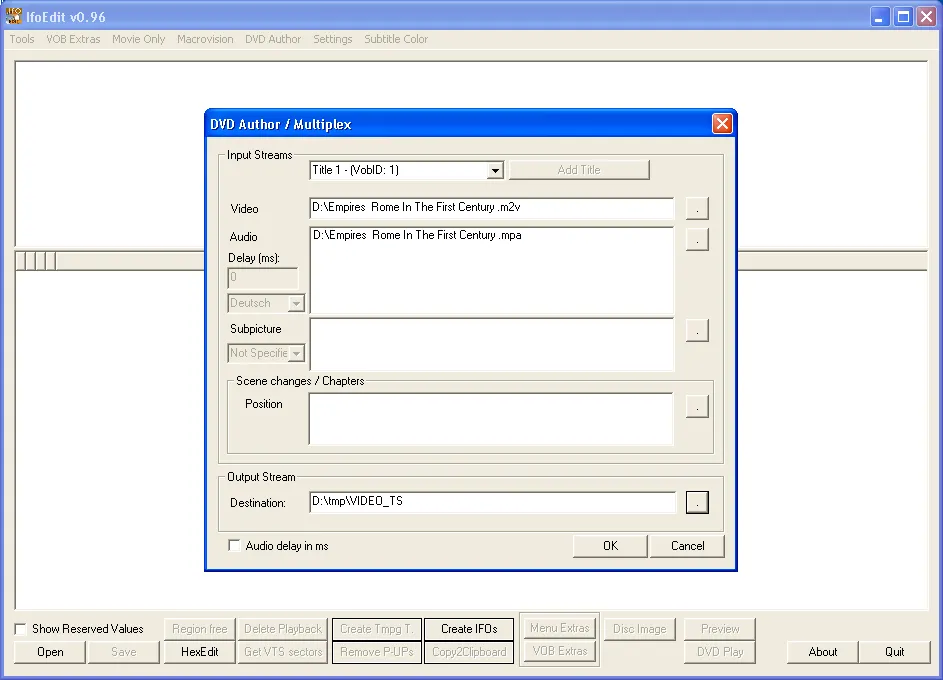
Task: Click into the Destination path field
Action: tap(492, 502)
